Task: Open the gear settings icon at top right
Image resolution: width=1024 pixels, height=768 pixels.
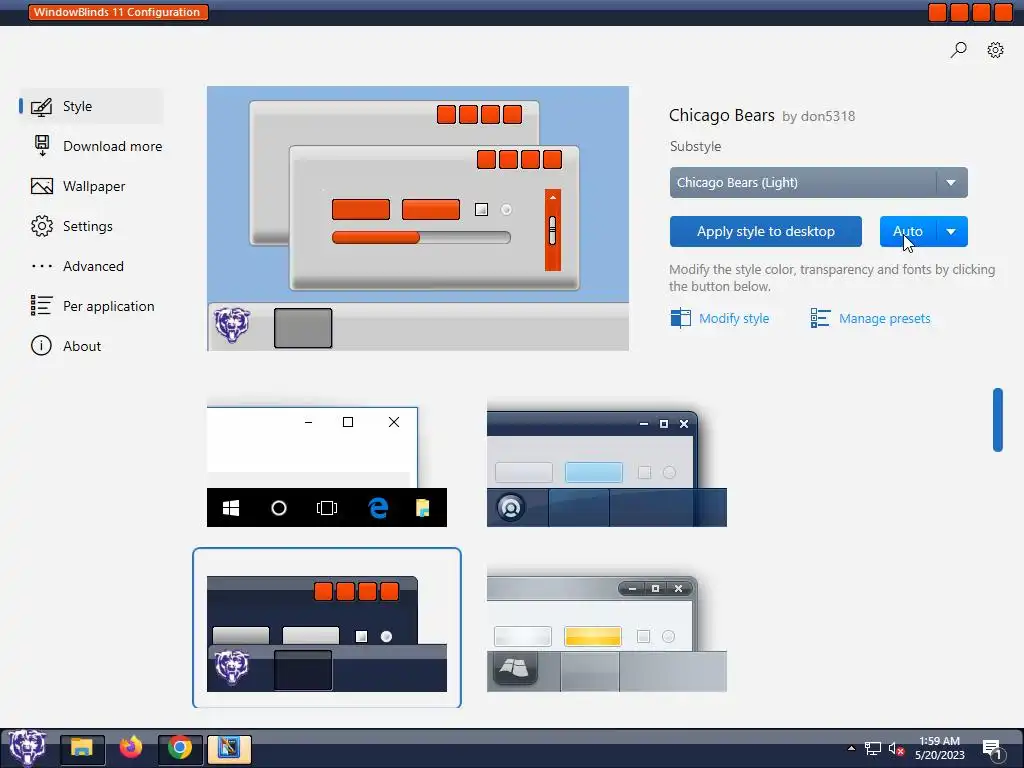Action: pos(995,50)
